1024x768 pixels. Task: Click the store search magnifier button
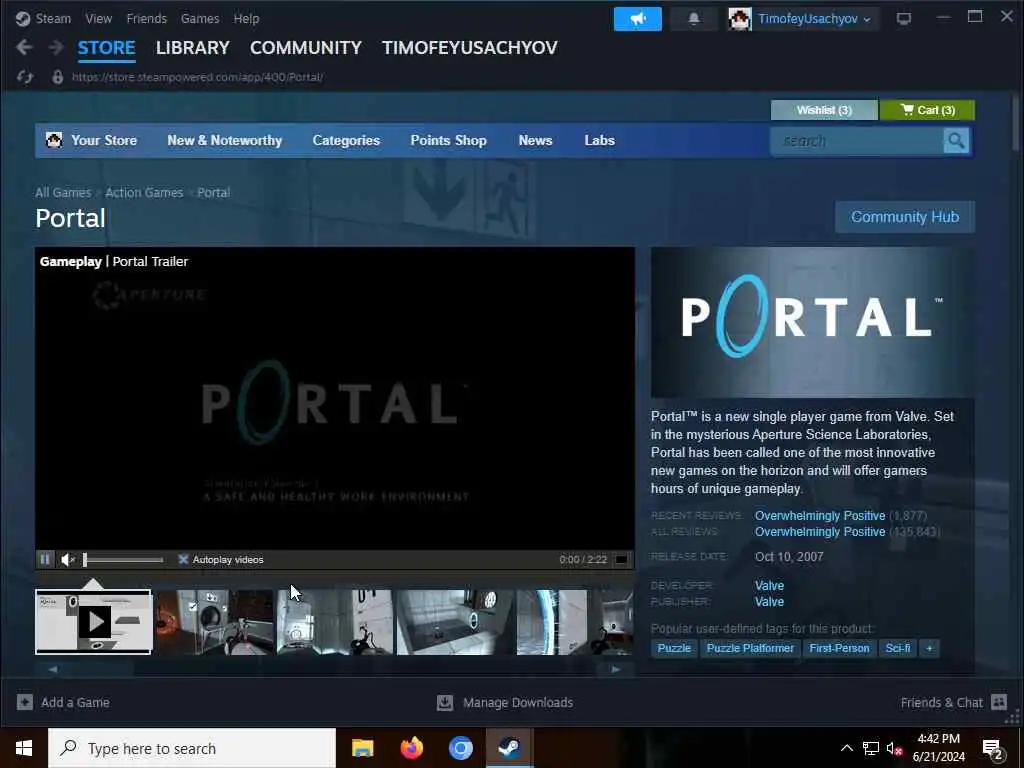(x=956, y=140)
